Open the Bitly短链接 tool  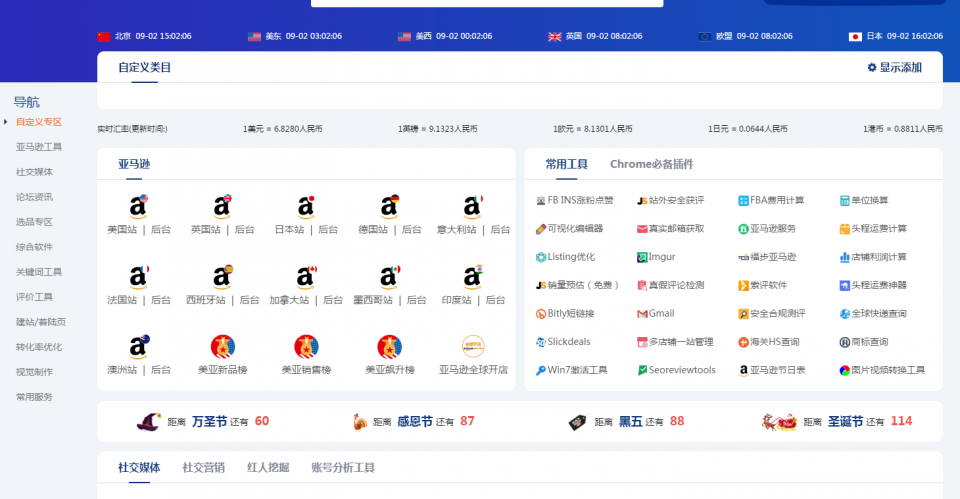(x=564, y=313)
